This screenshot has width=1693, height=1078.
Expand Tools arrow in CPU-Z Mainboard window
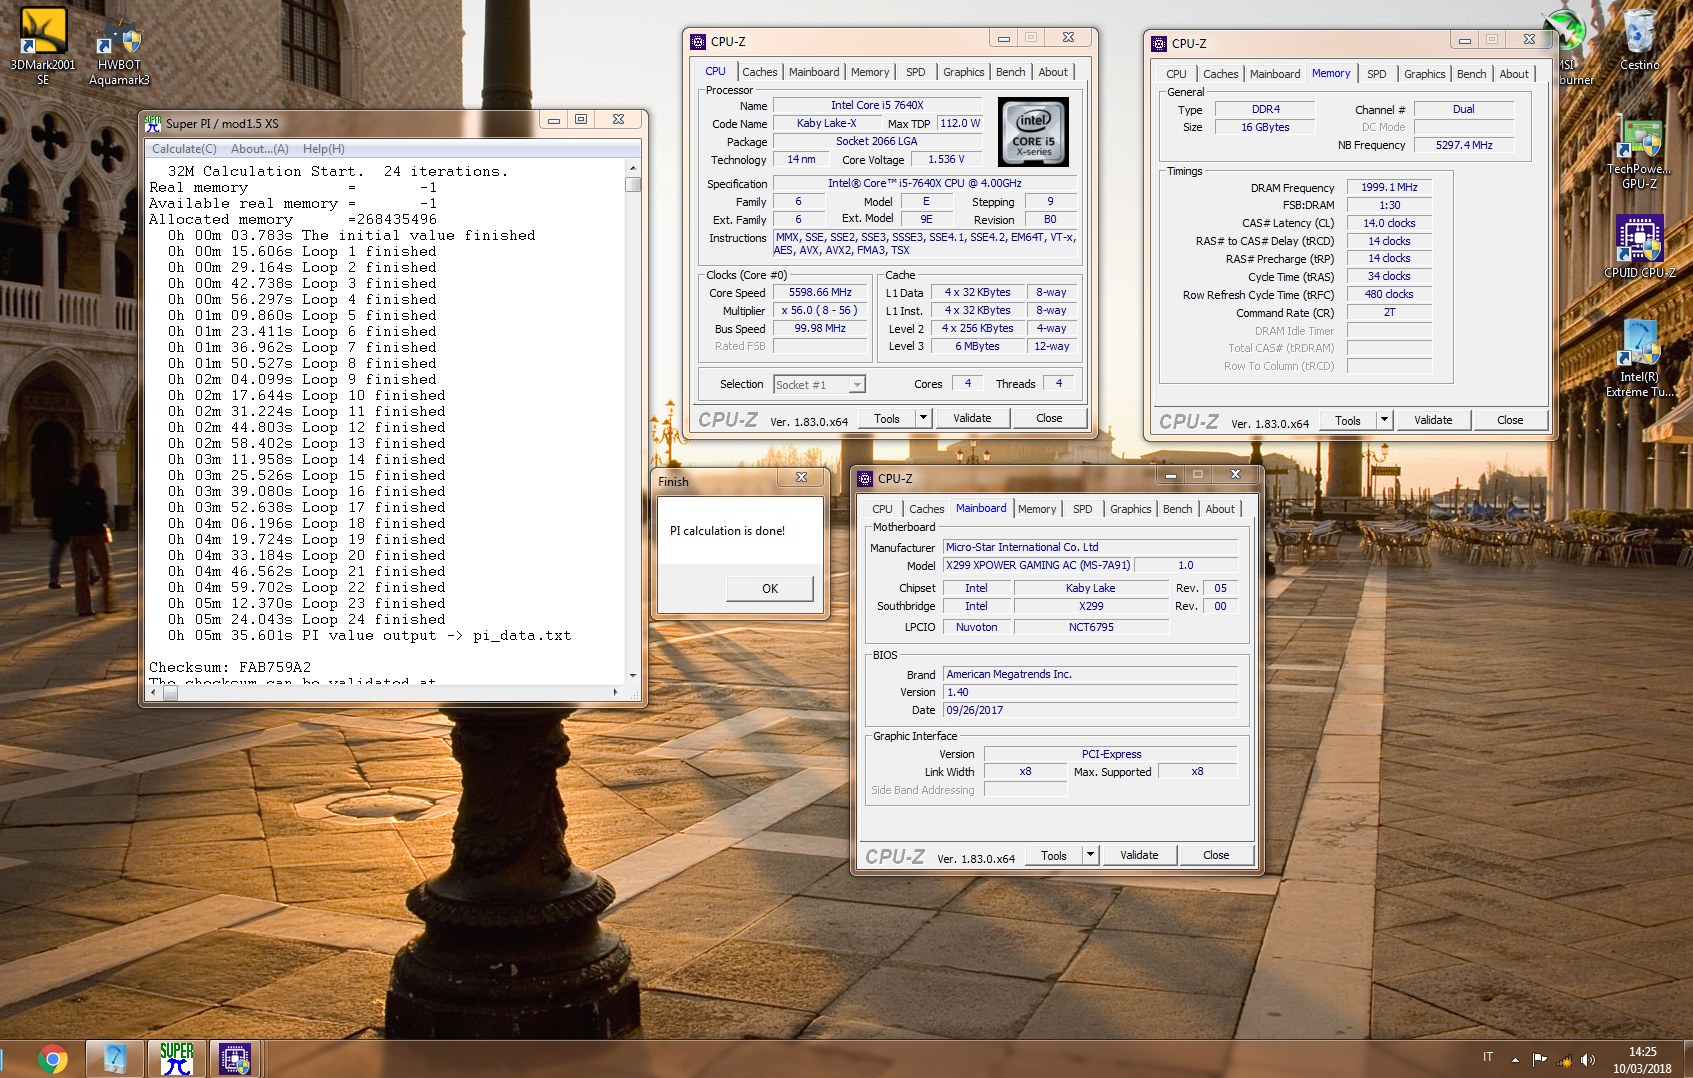[x=1091, y=855]
